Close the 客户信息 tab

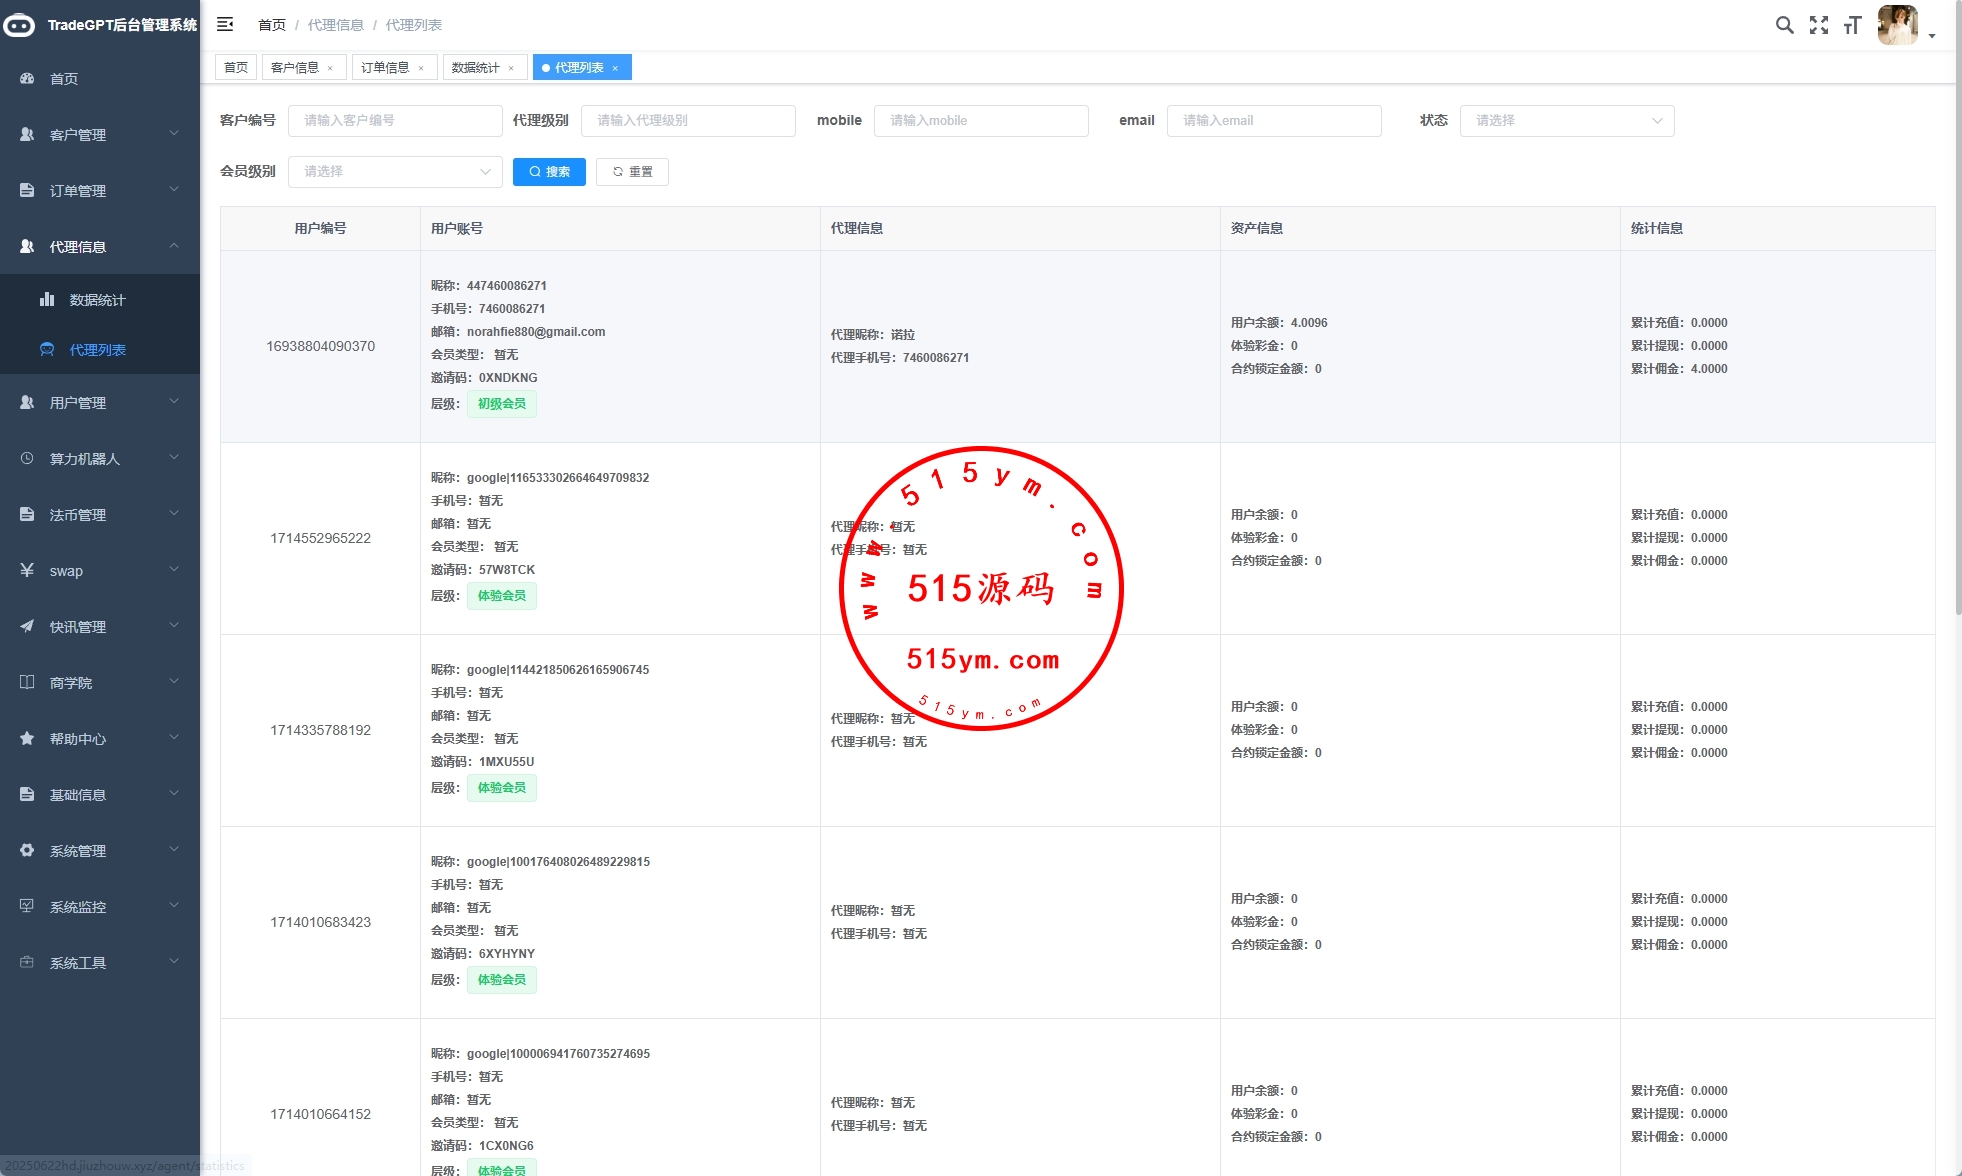pos(330,68)
